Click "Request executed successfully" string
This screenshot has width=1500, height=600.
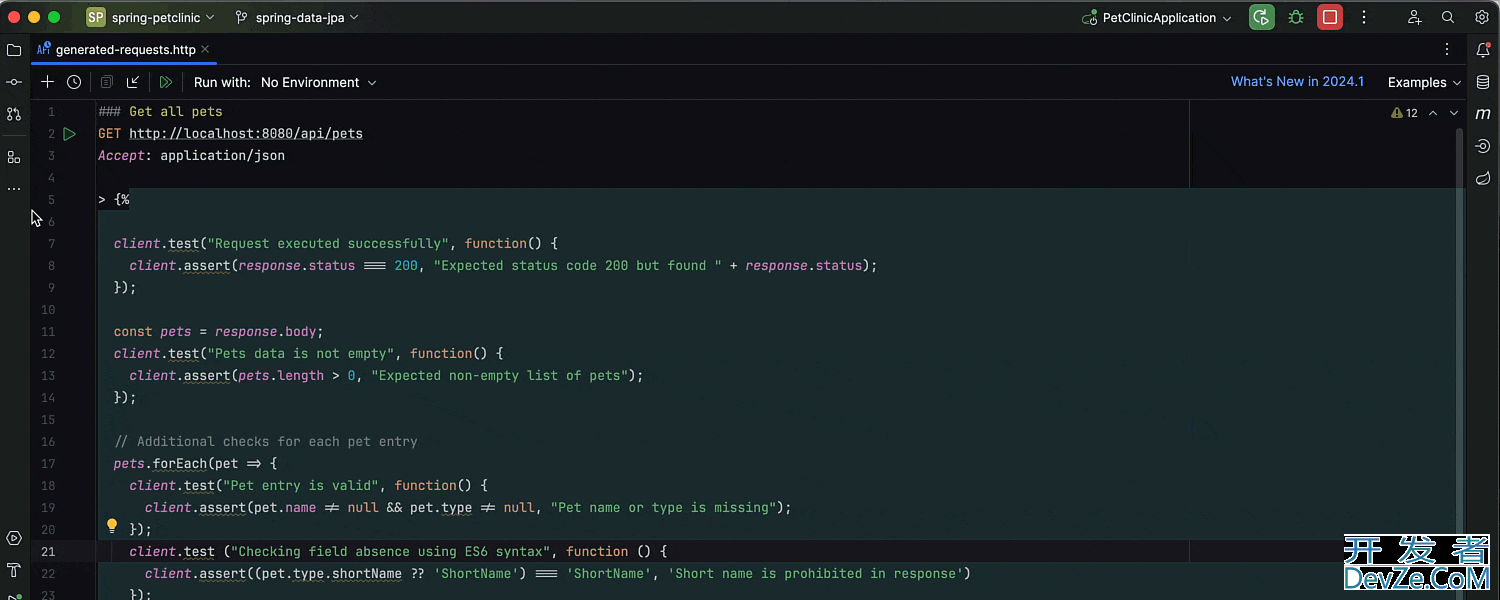pos(328,243)
